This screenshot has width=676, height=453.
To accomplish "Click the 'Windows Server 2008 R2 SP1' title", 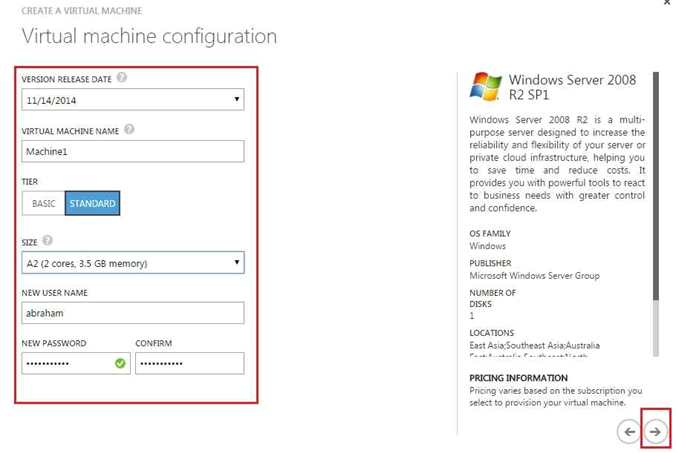I will (572, 87).
